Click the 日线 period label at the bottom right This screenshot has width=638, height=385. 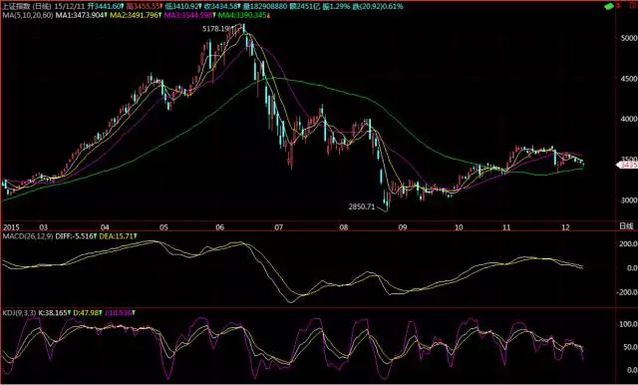[626, 227]
